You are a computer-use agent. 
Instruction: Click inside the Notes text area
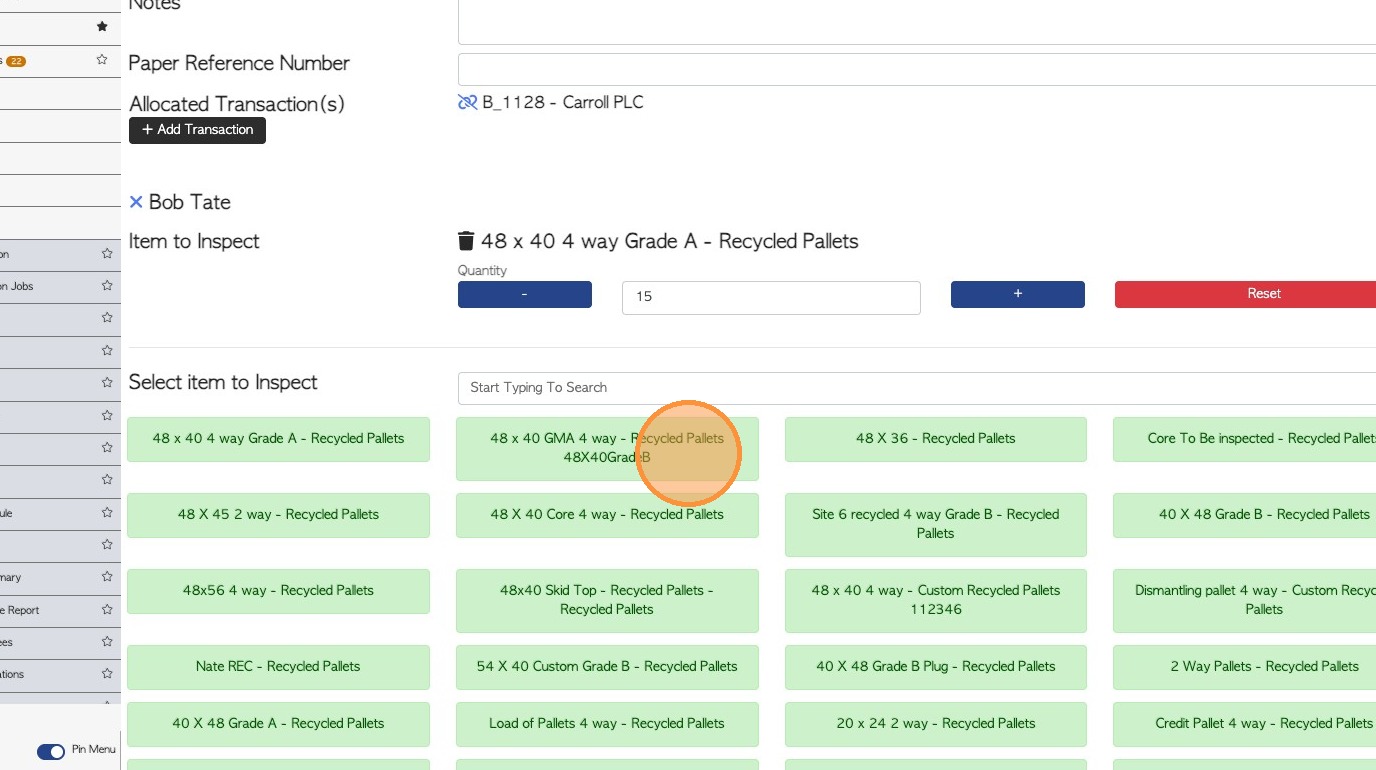tap(917, 22)
